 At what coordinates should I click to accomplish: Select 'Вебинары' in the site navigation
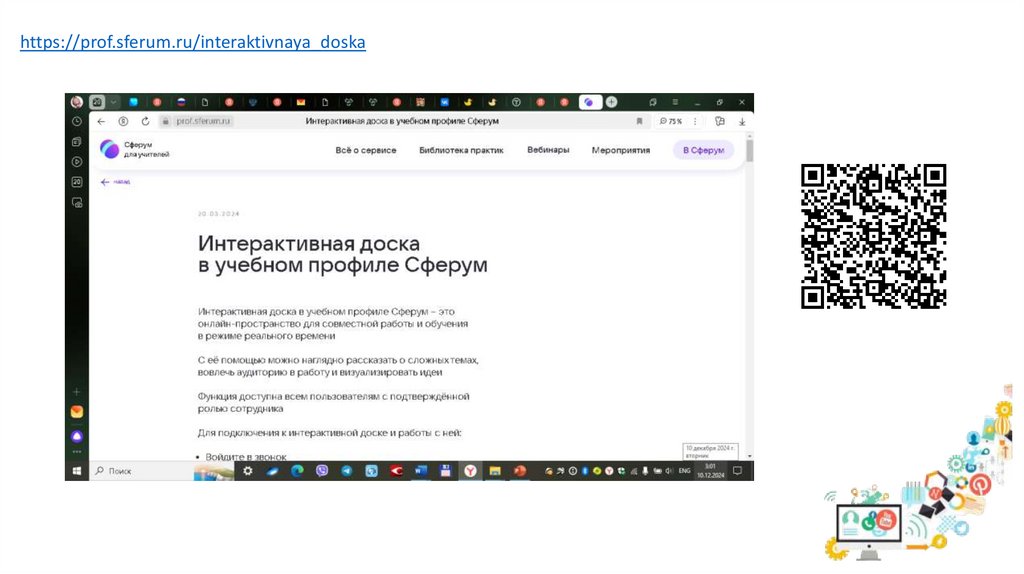point(548,150)
